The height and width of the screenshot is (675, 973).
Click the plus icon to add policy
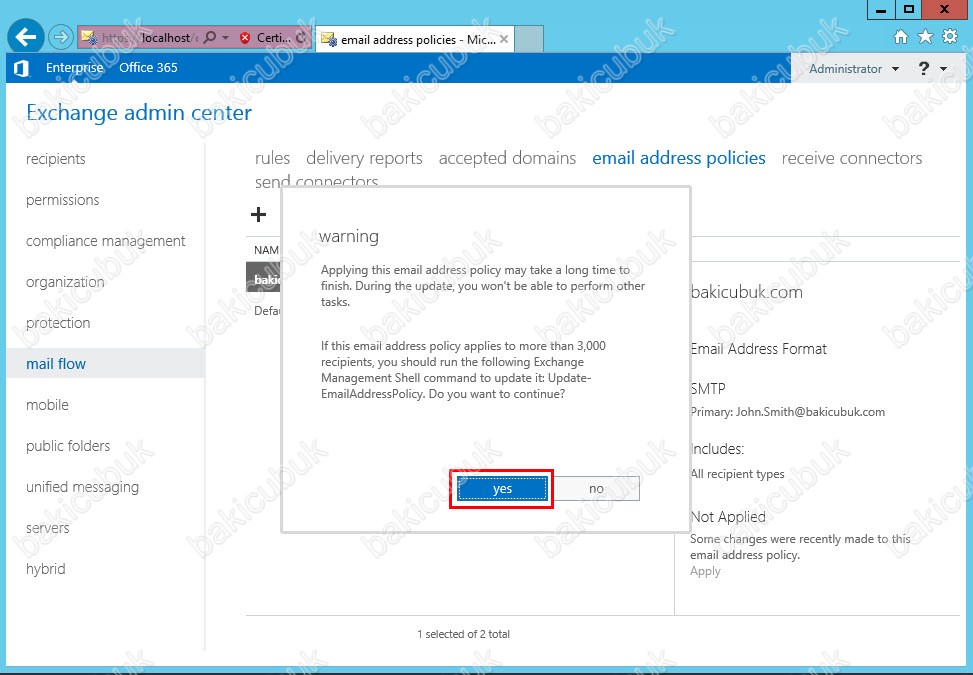pos(258,215)
